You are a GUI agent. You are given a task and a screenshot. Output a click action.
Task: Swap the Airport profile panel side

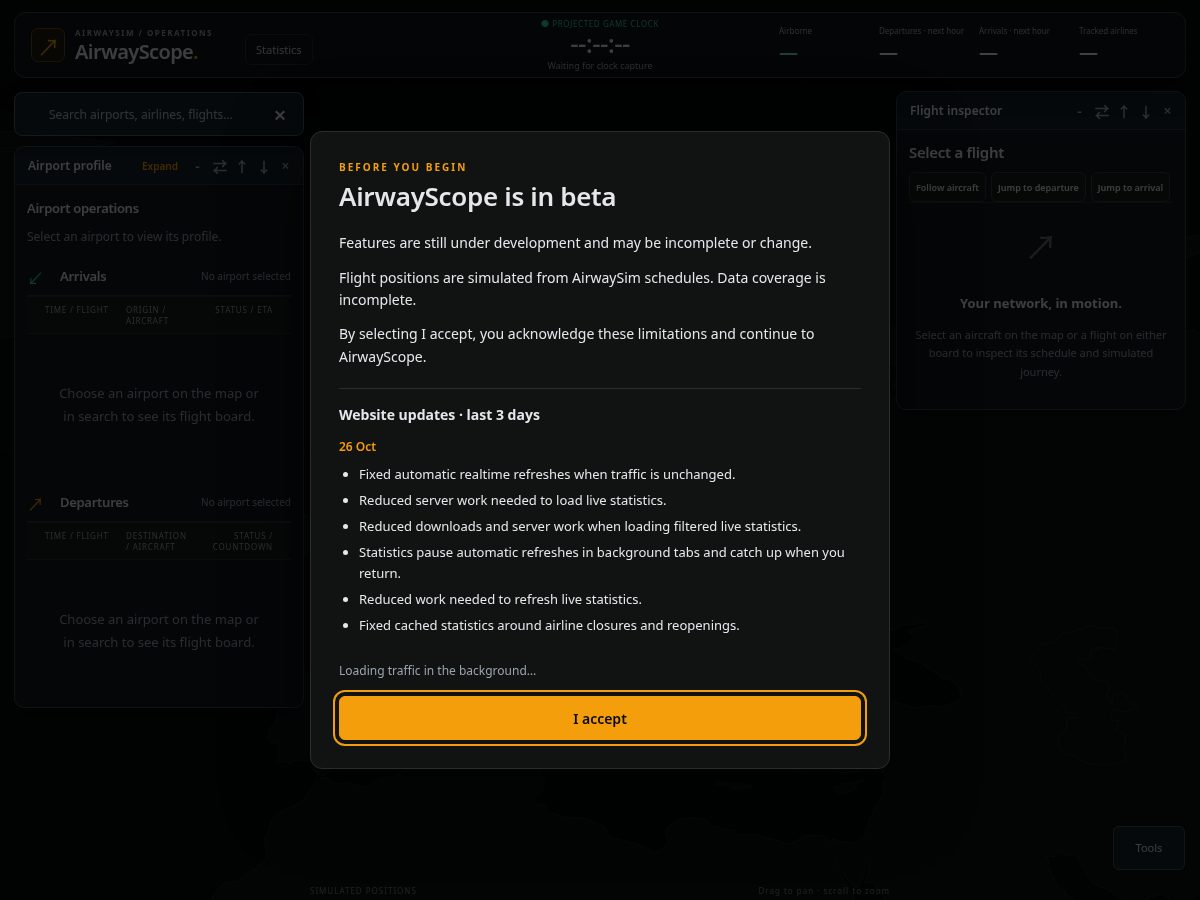coord(220,166)
